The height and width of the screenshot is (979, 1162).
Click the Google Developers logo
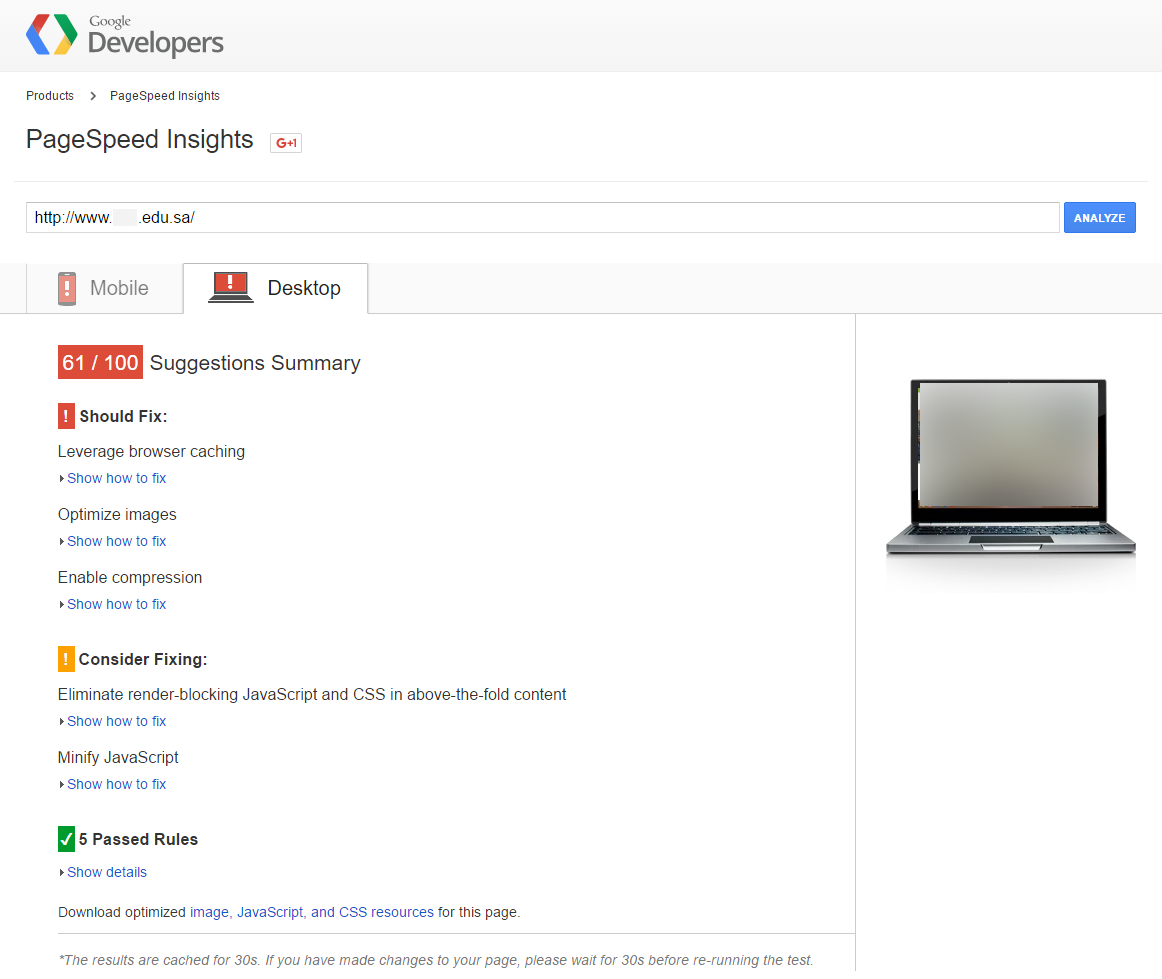pyautogui.click(x=125, y=35)
